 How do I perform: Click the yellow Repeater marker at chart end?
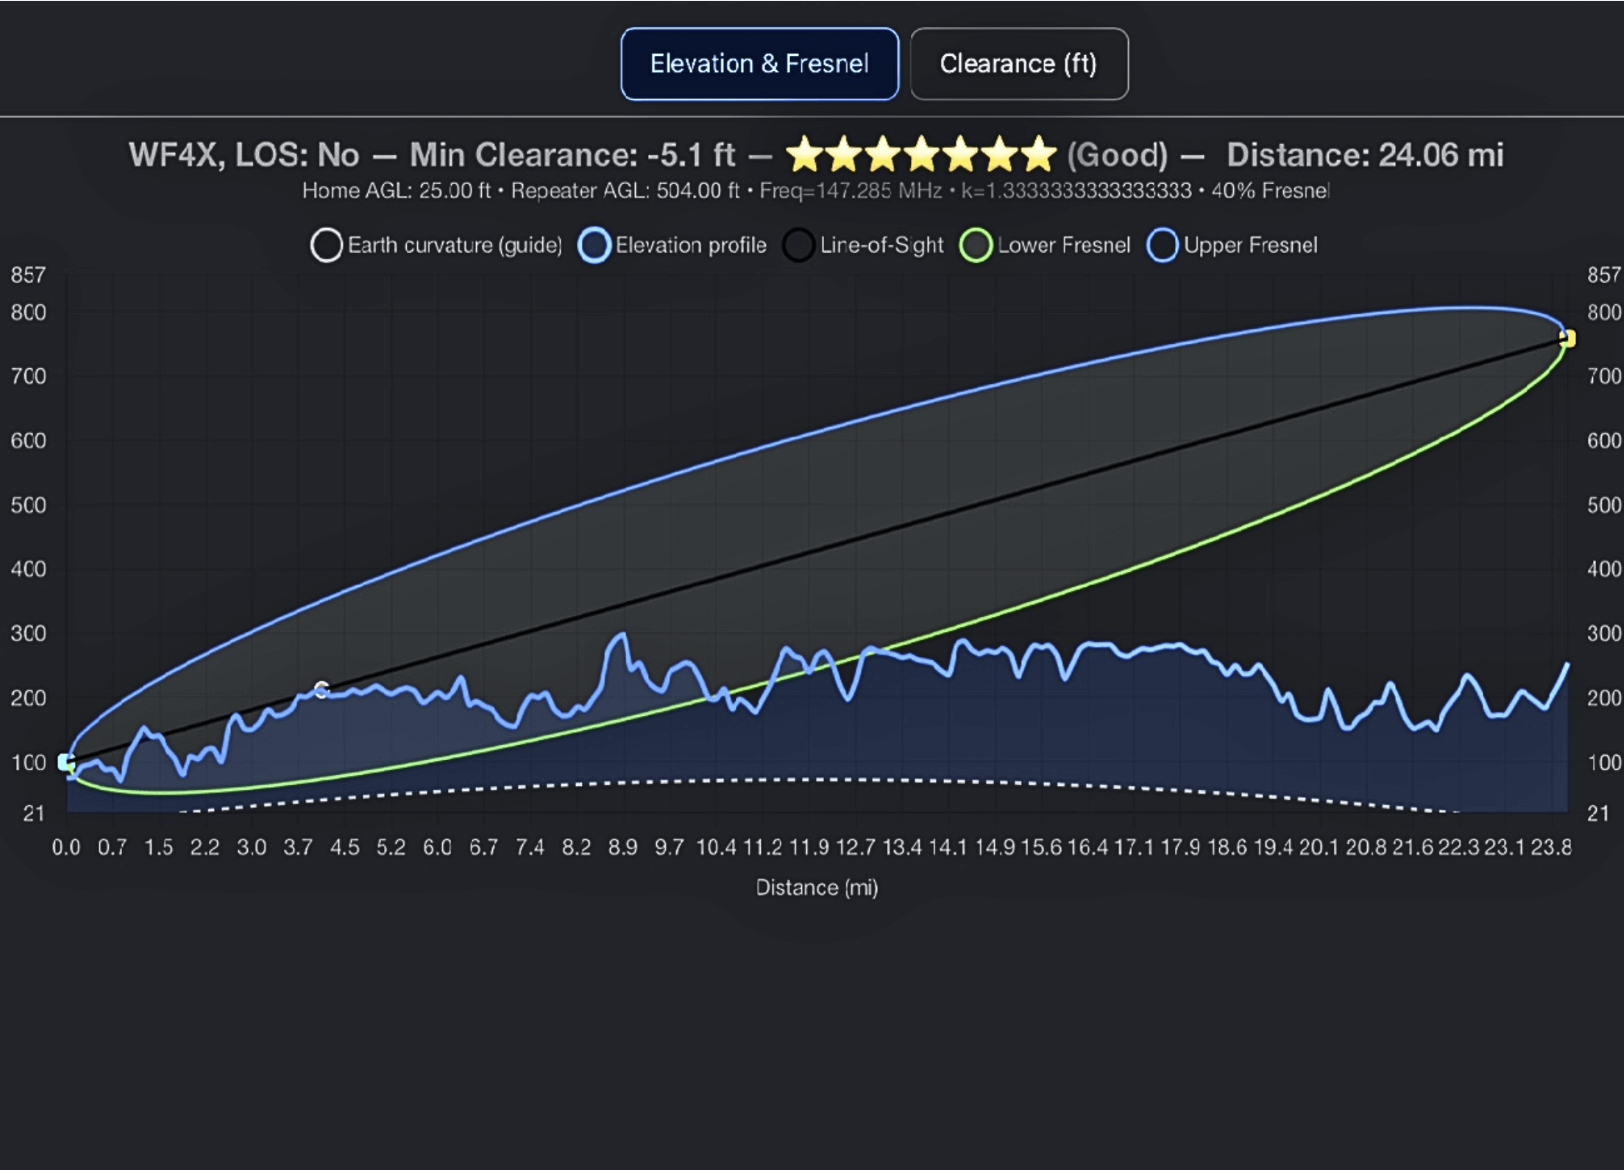(x=1567, y=339)
